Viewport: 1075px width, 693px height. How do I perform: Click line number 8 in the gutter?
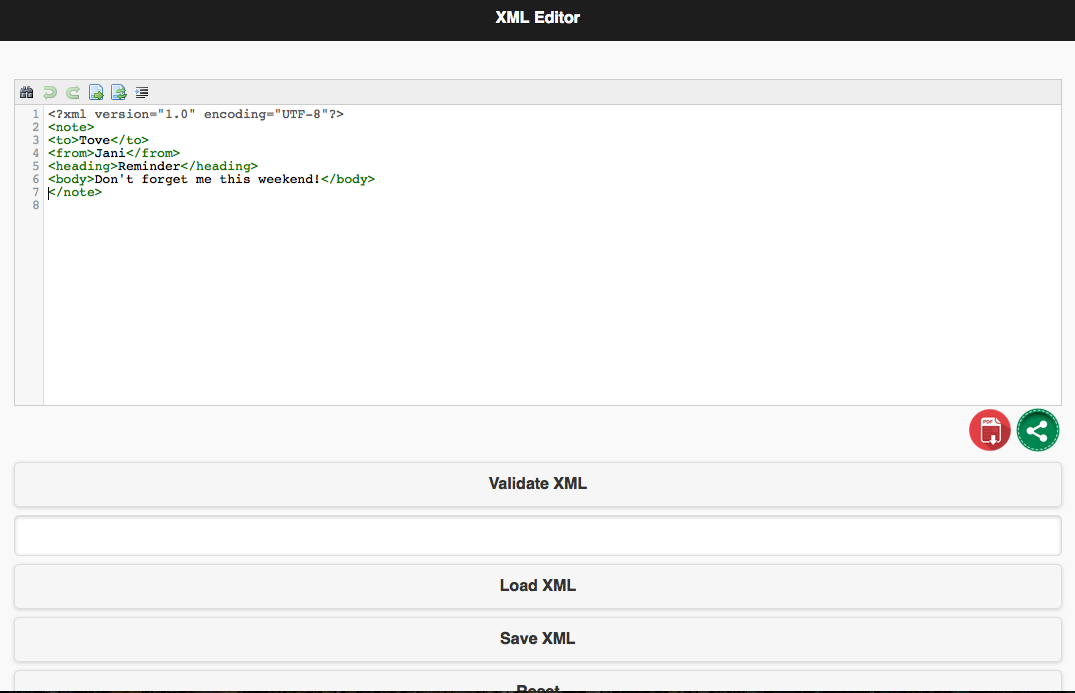point(35,205)
